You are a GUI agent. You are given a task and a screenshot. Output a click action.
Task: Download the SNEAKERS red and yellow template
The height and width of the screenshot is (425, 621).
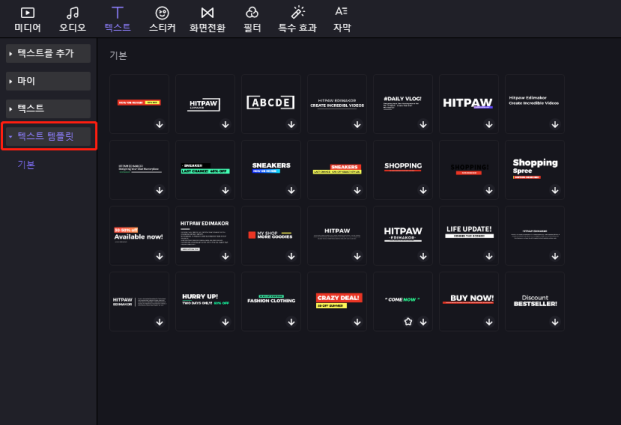tap(357, 191)
